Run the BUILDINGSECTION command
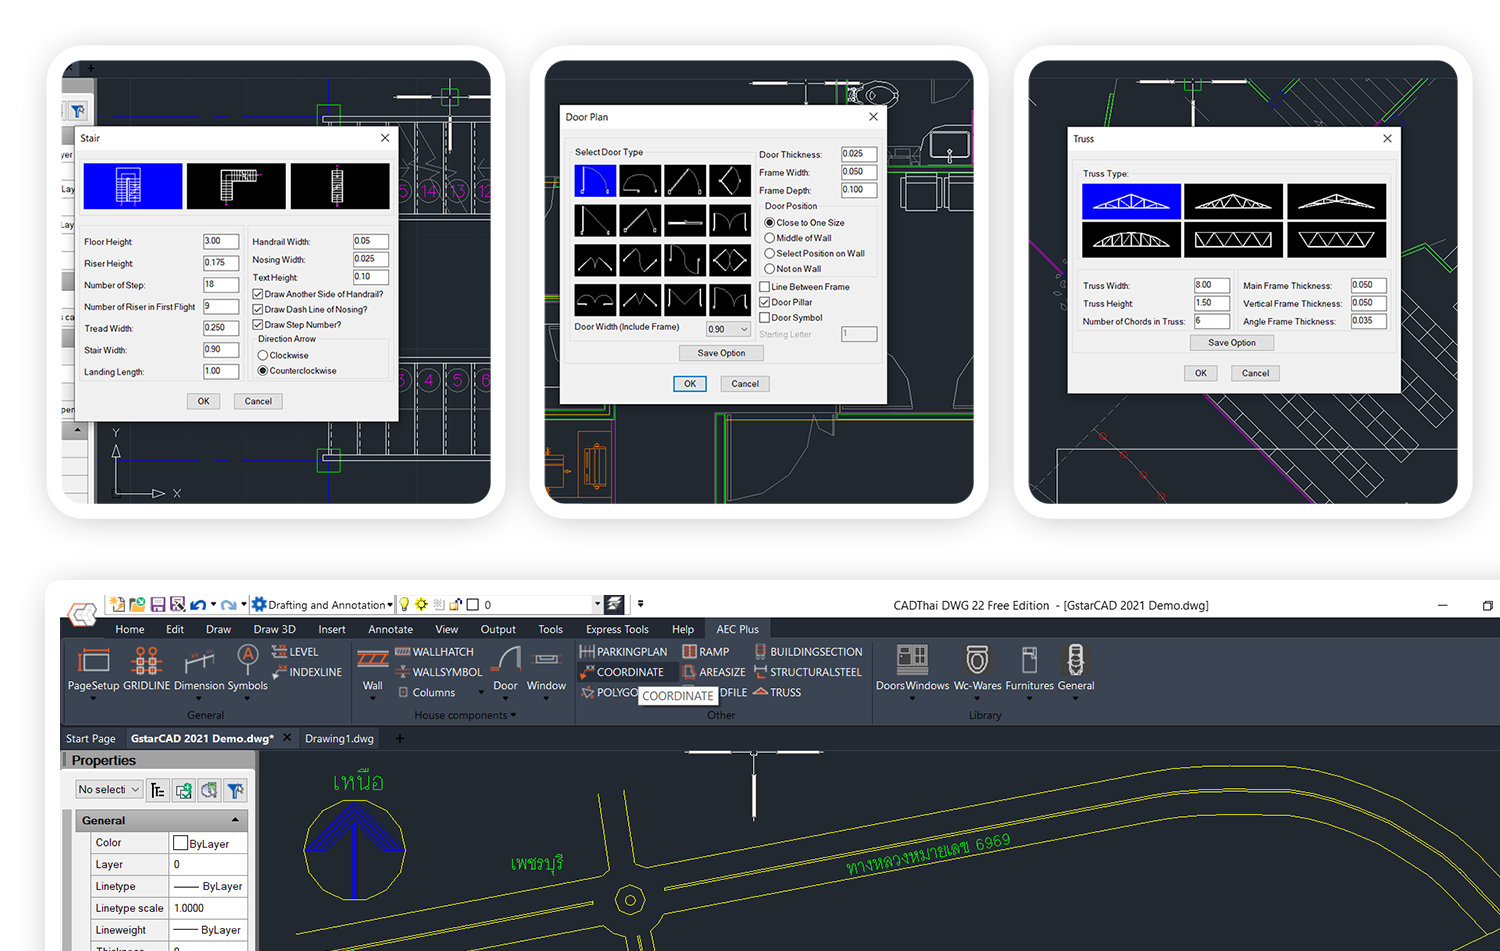The image size is (1500, 951). coord(808,651)
